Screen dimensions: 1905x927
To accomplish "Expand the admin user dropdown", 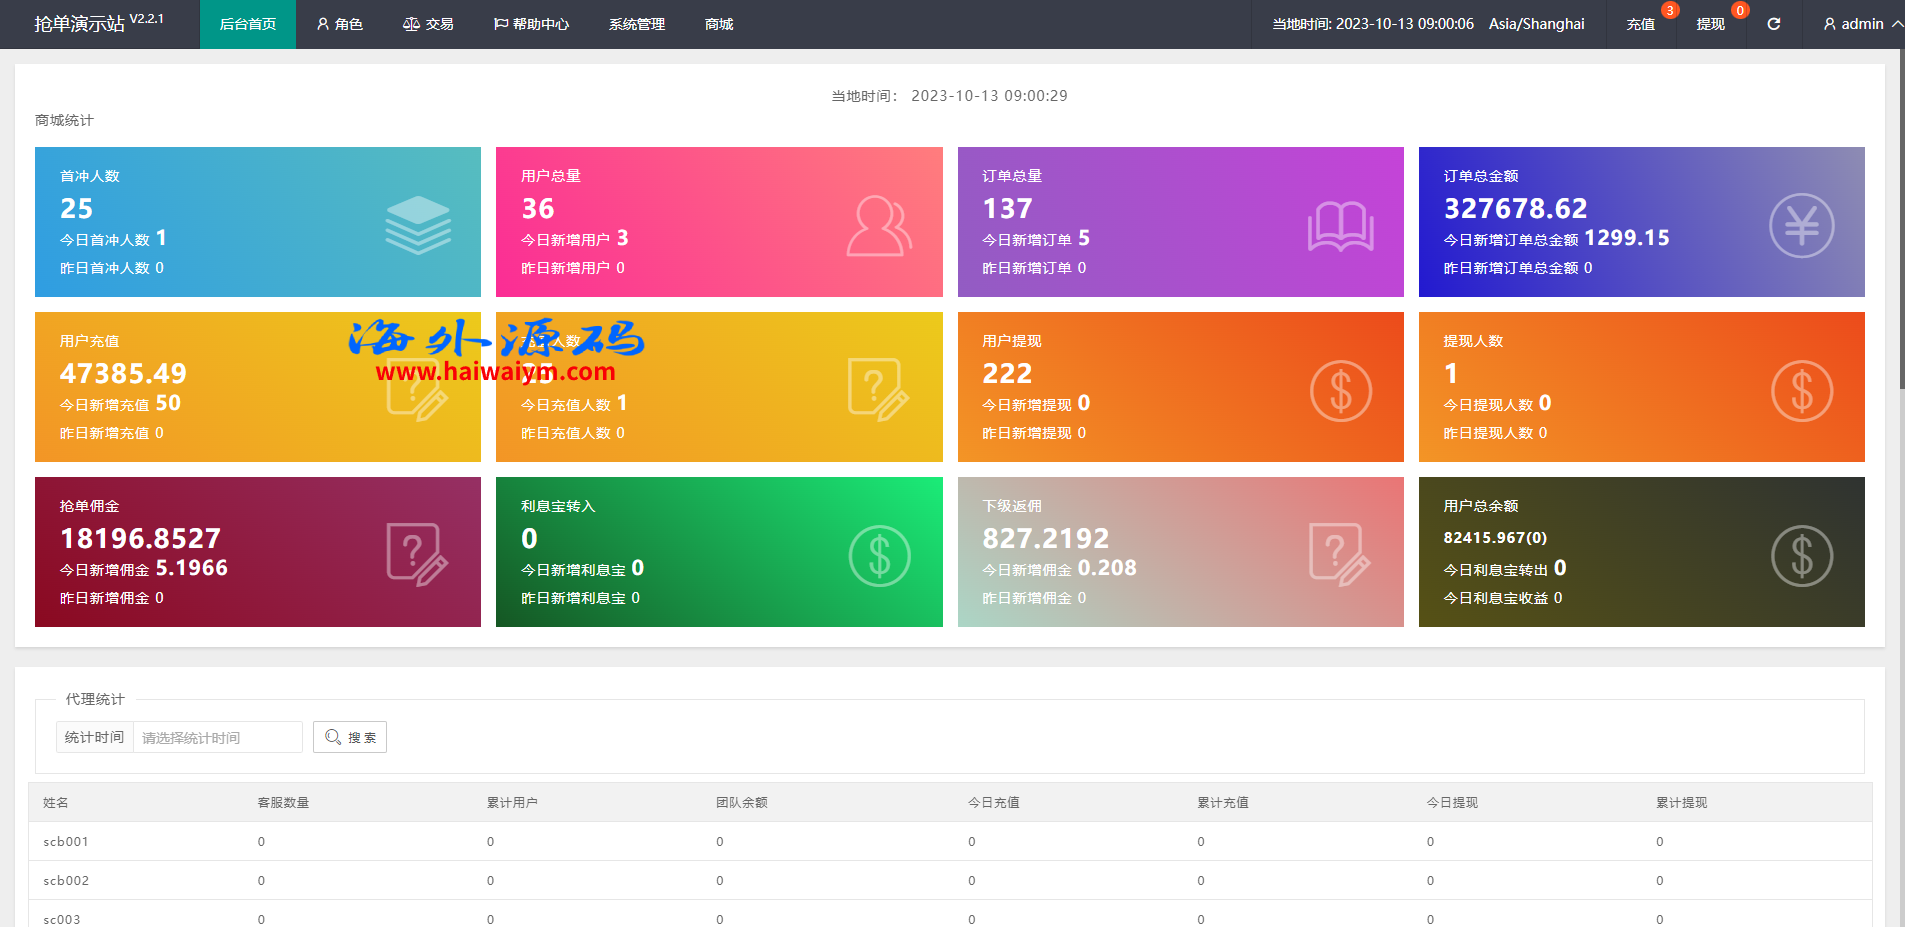I will (1861, 24).
